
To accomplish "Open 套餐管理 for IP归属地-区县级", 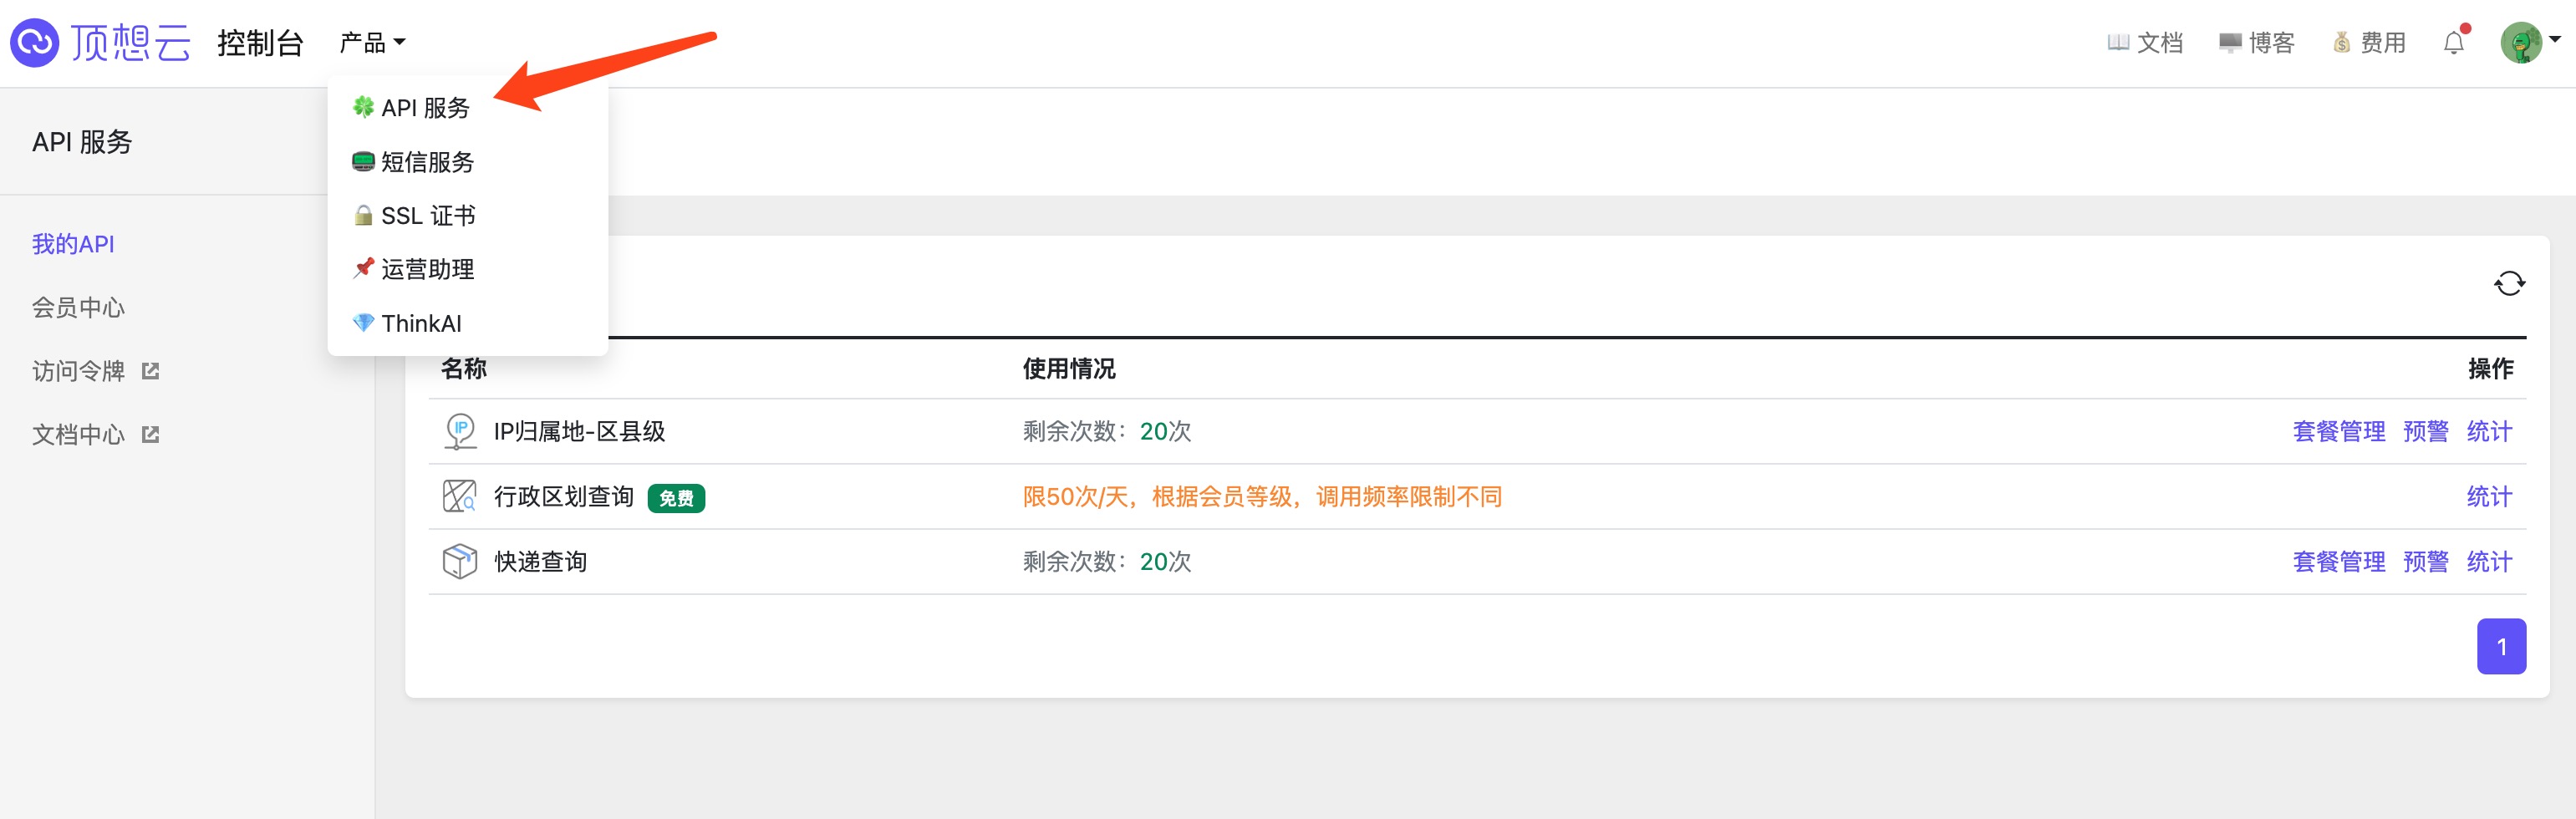I will (2338, 431).
